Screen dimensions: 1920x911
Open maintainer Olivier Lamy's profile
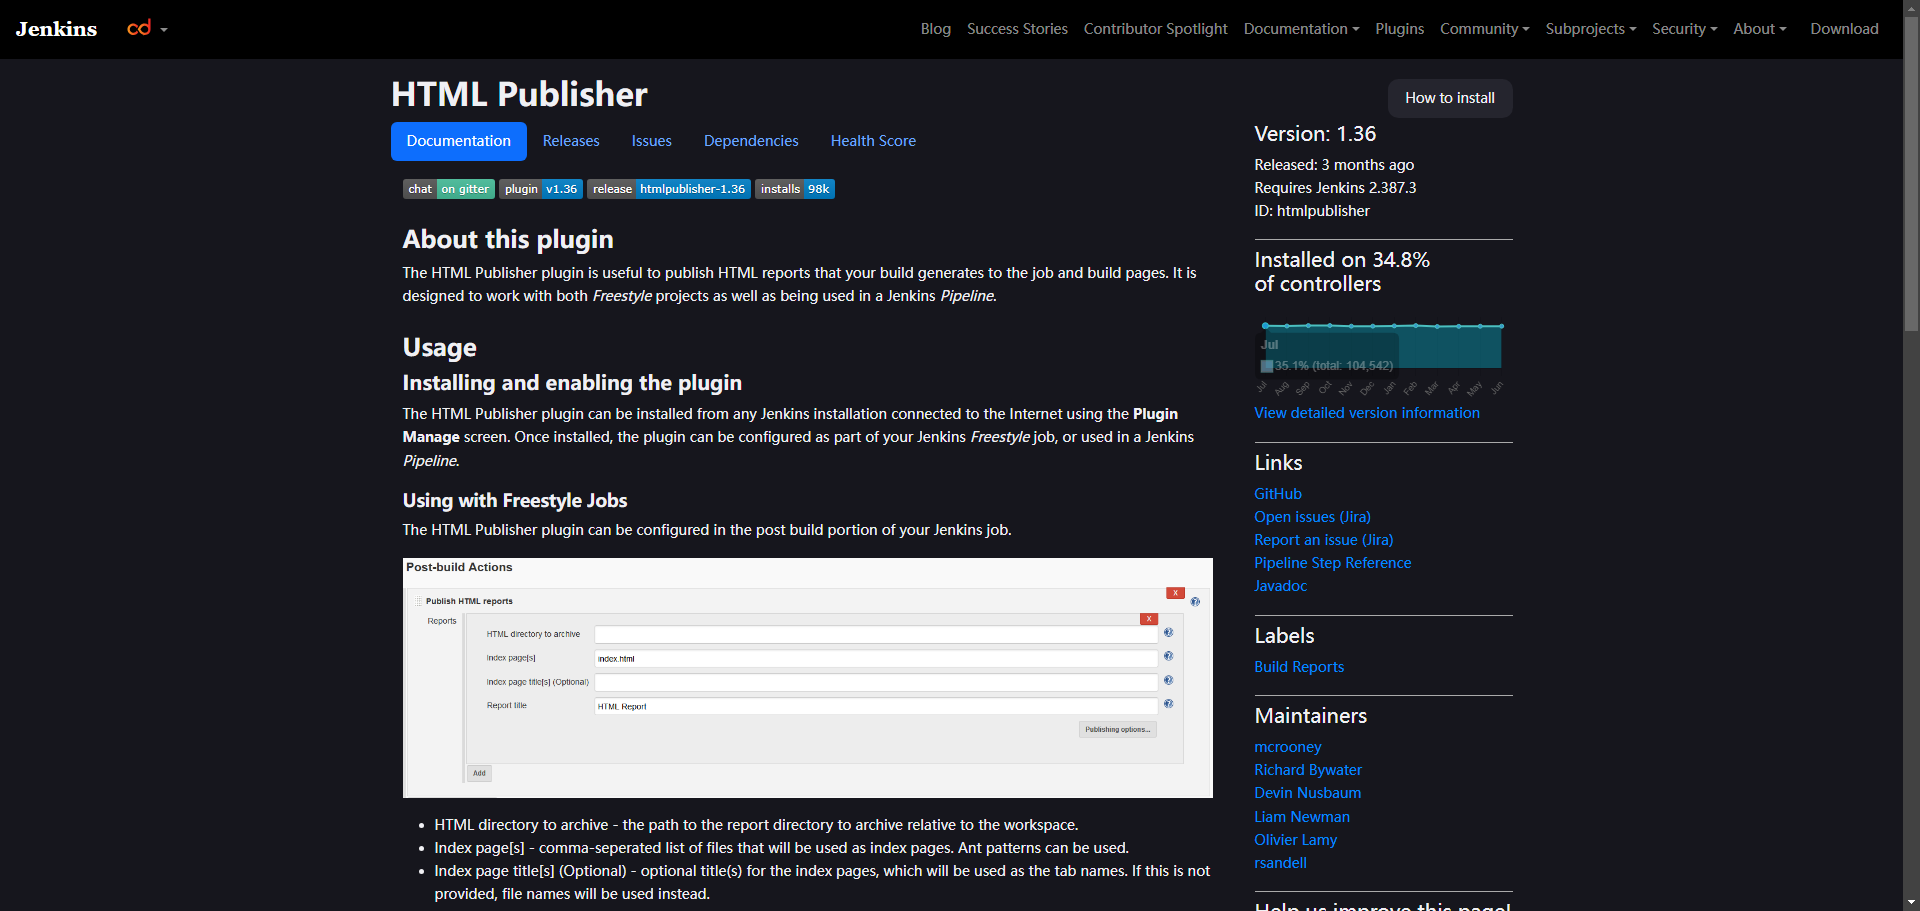[1296, 840]
